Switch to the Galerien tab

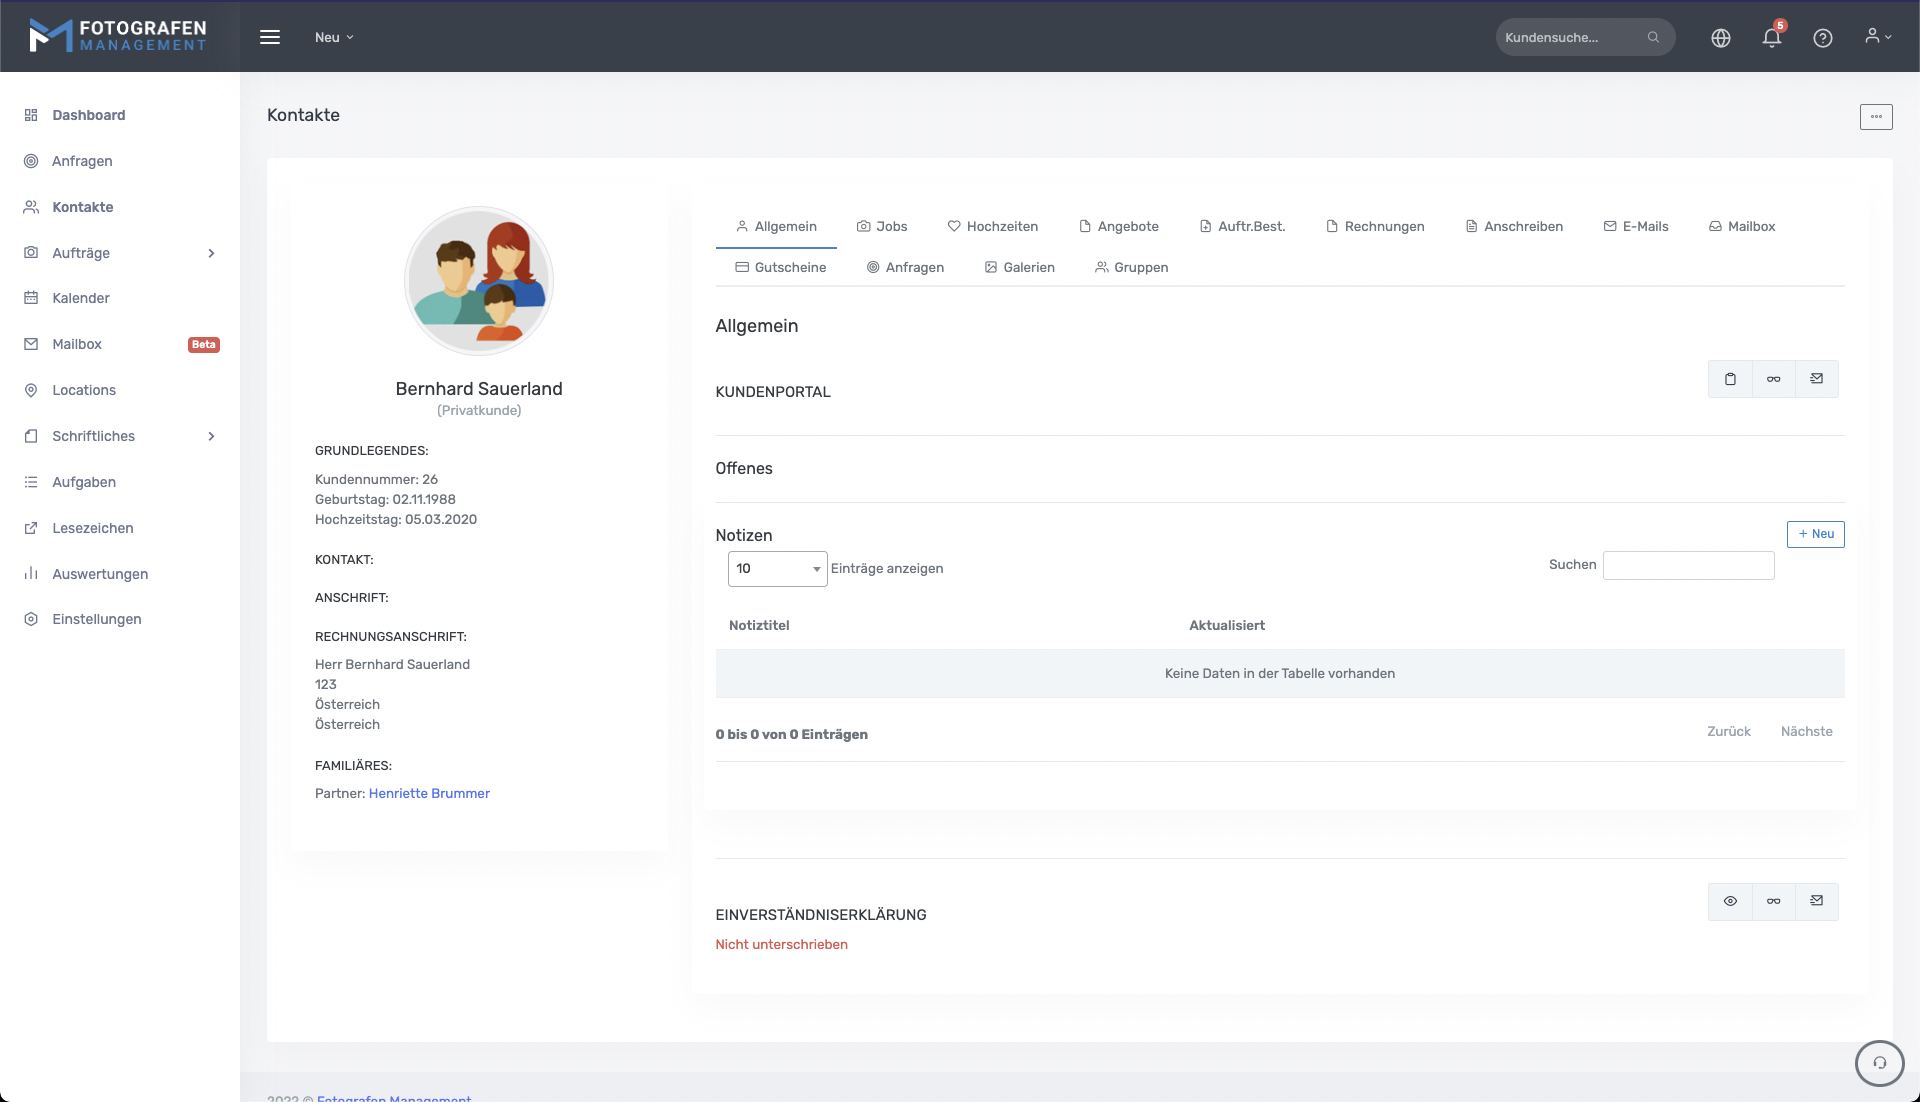(x=1019, y=268)
